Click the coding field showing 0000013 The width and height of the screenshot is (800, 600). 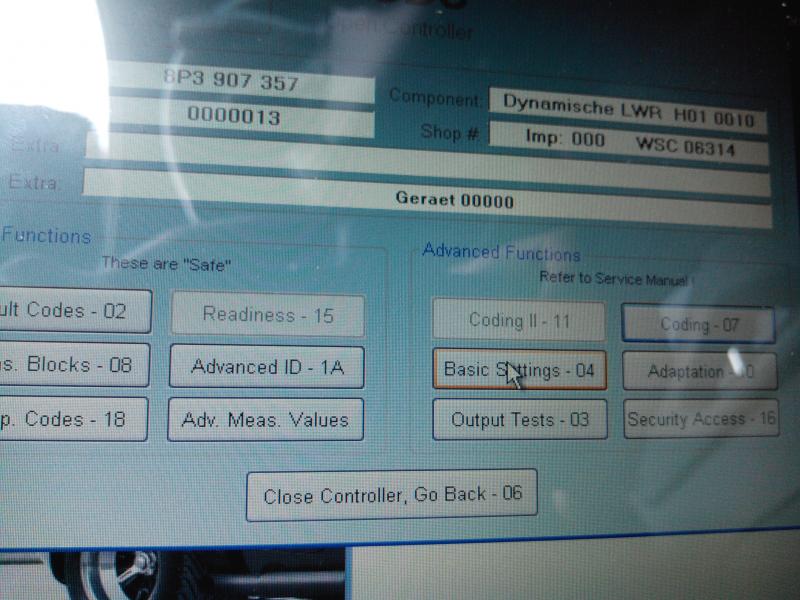click(x=242, y=116)
